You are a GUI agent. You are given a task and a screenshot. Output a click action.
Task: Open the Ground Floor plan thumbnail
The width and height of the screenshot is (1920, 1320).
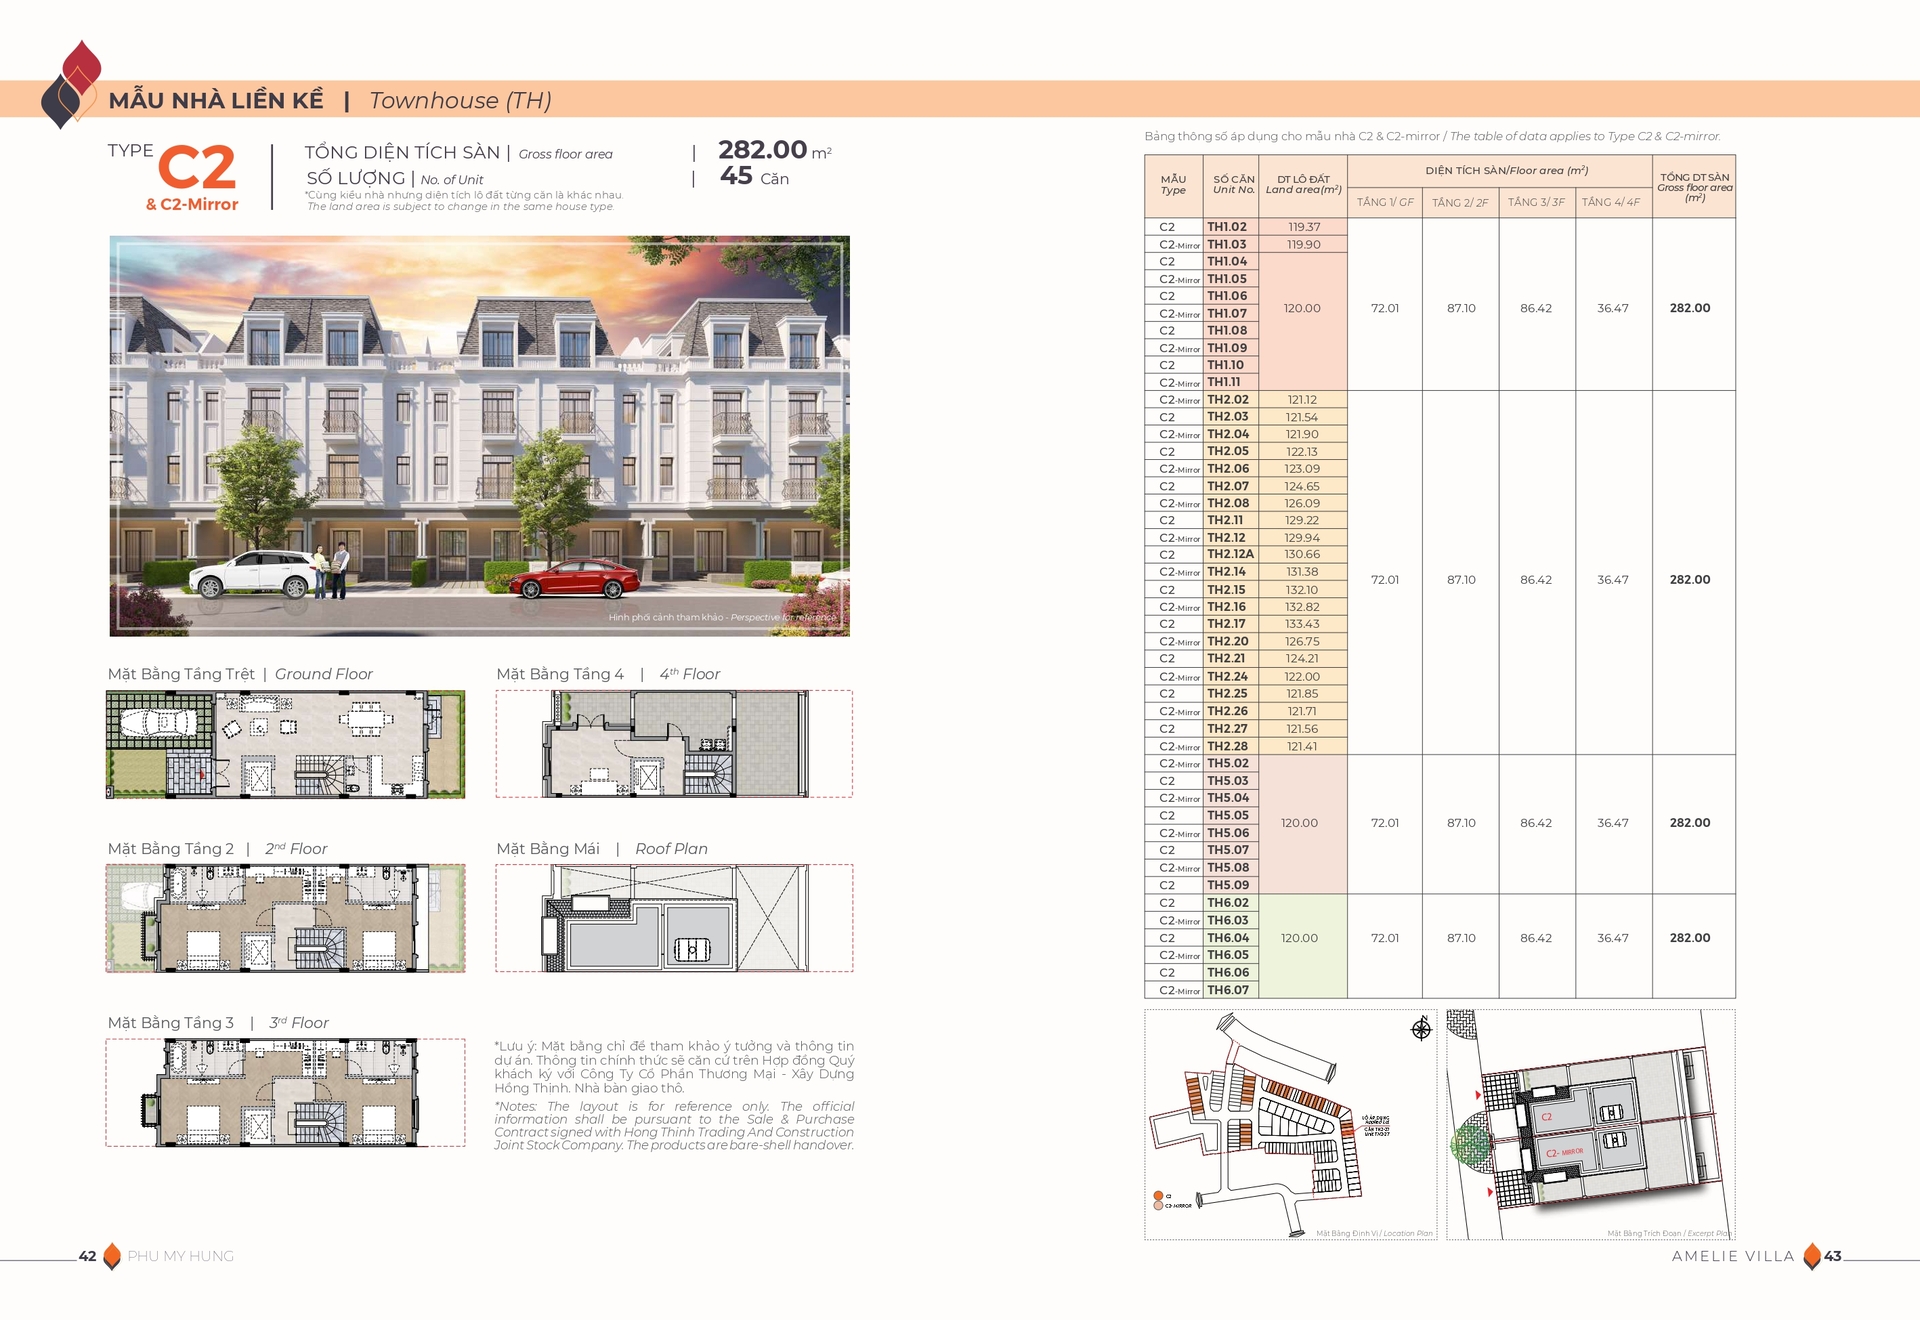(285, 744)
